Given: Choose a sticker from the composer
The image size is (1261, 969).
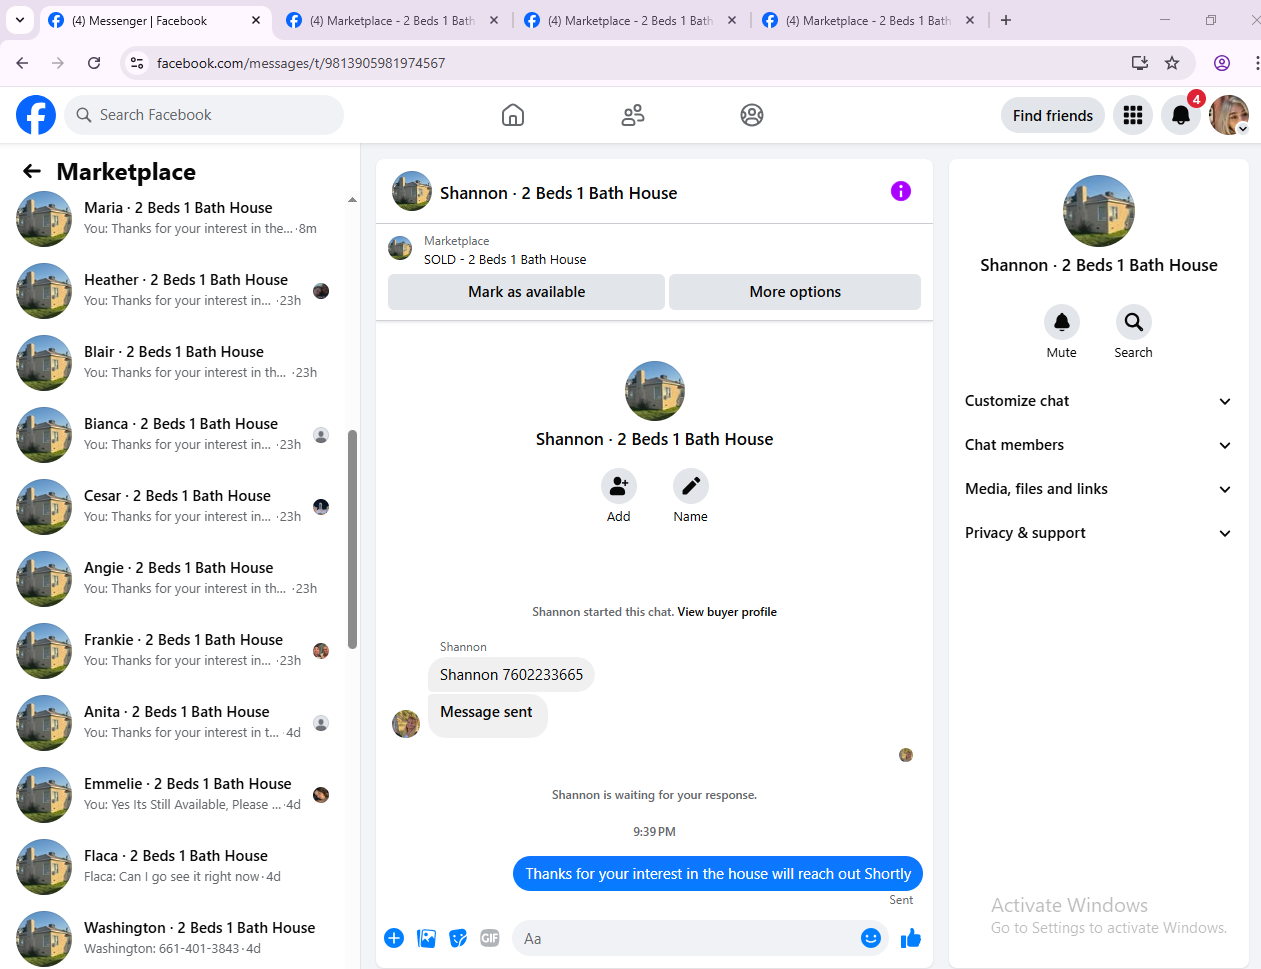Looking at the screenshot, I should coord(458,938).
